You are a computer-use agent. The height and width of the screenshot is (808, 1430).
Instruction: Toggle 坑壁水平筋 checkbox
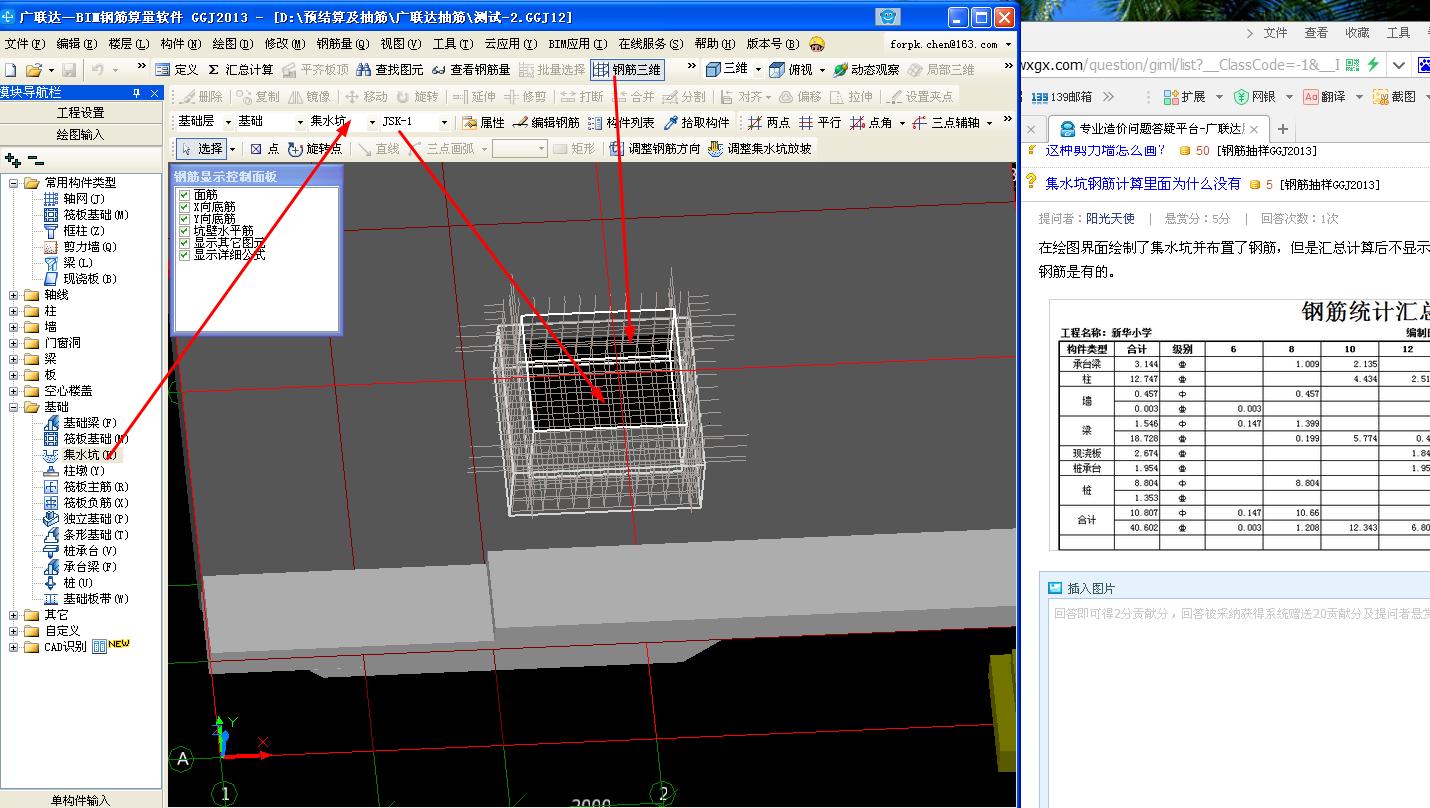click(183, 230)
